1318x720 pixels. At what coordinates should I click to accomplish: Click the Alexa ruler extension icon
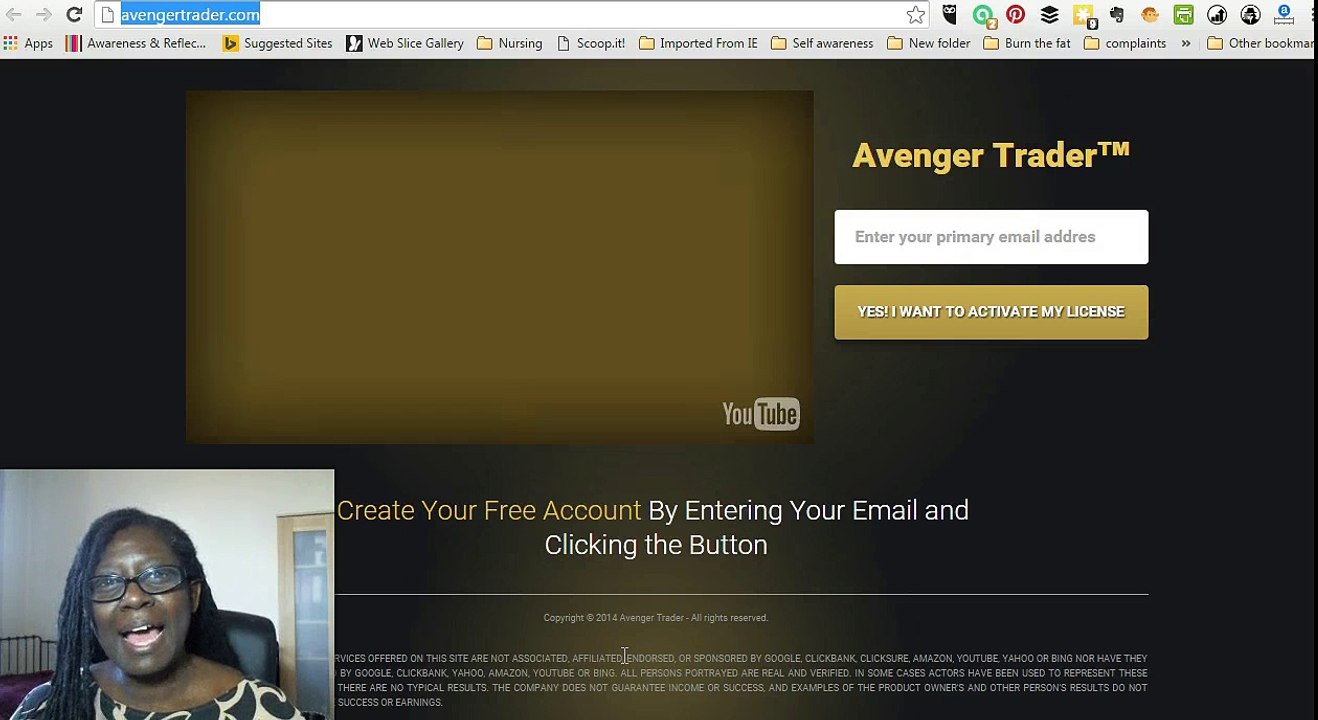[1283, 14]
